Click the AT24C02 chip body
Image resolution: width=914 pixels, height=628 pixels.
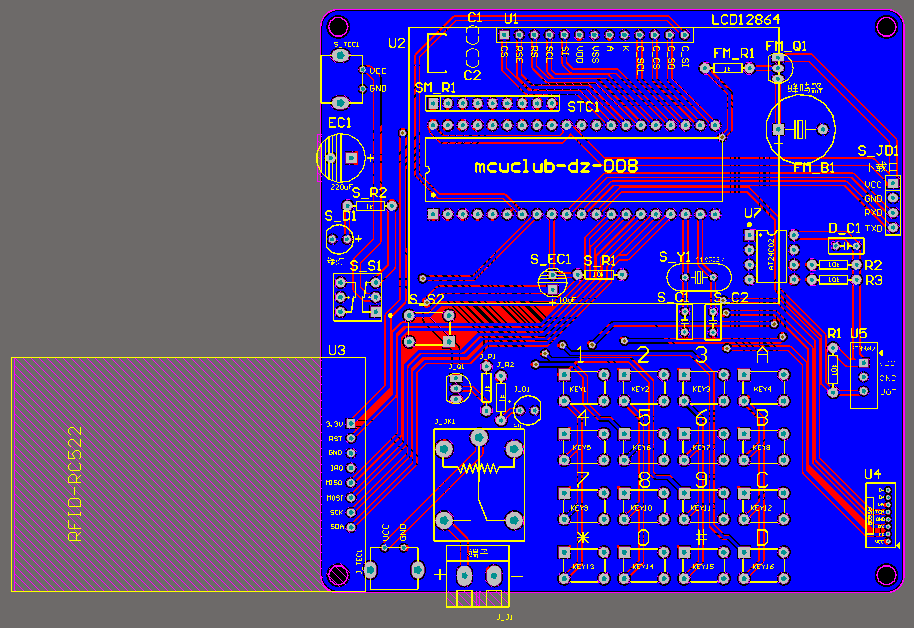[772, 257]
